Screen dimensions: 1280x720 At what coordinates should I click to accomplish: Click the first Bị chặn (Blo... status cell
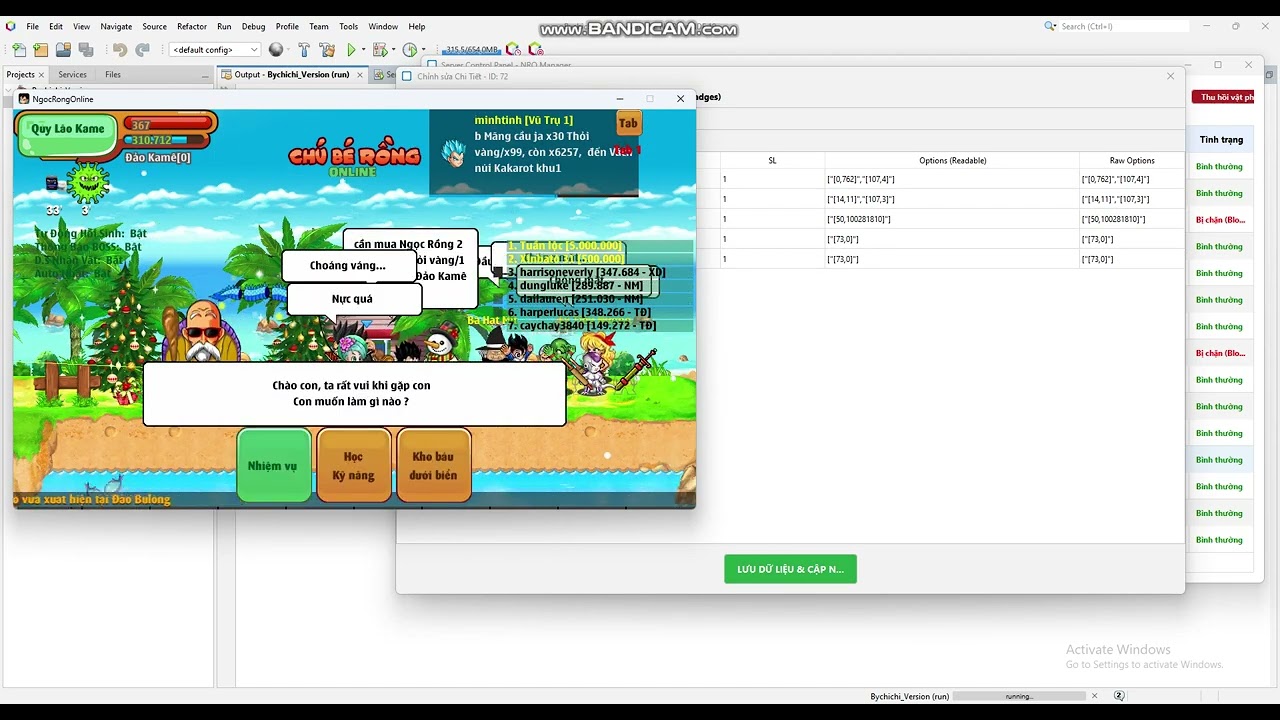point(1220,219)
